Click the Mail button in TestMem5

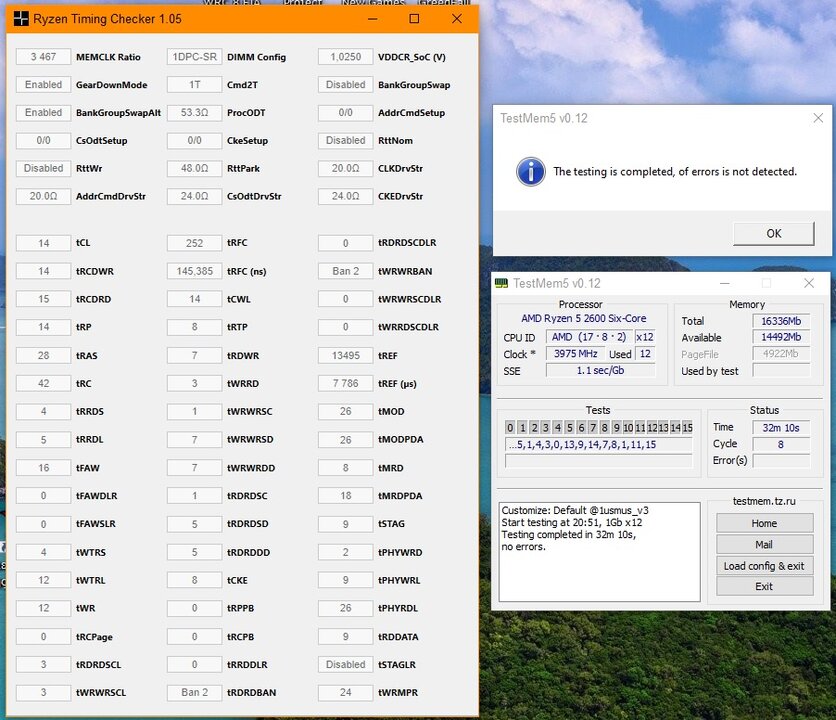coord(764,545)
